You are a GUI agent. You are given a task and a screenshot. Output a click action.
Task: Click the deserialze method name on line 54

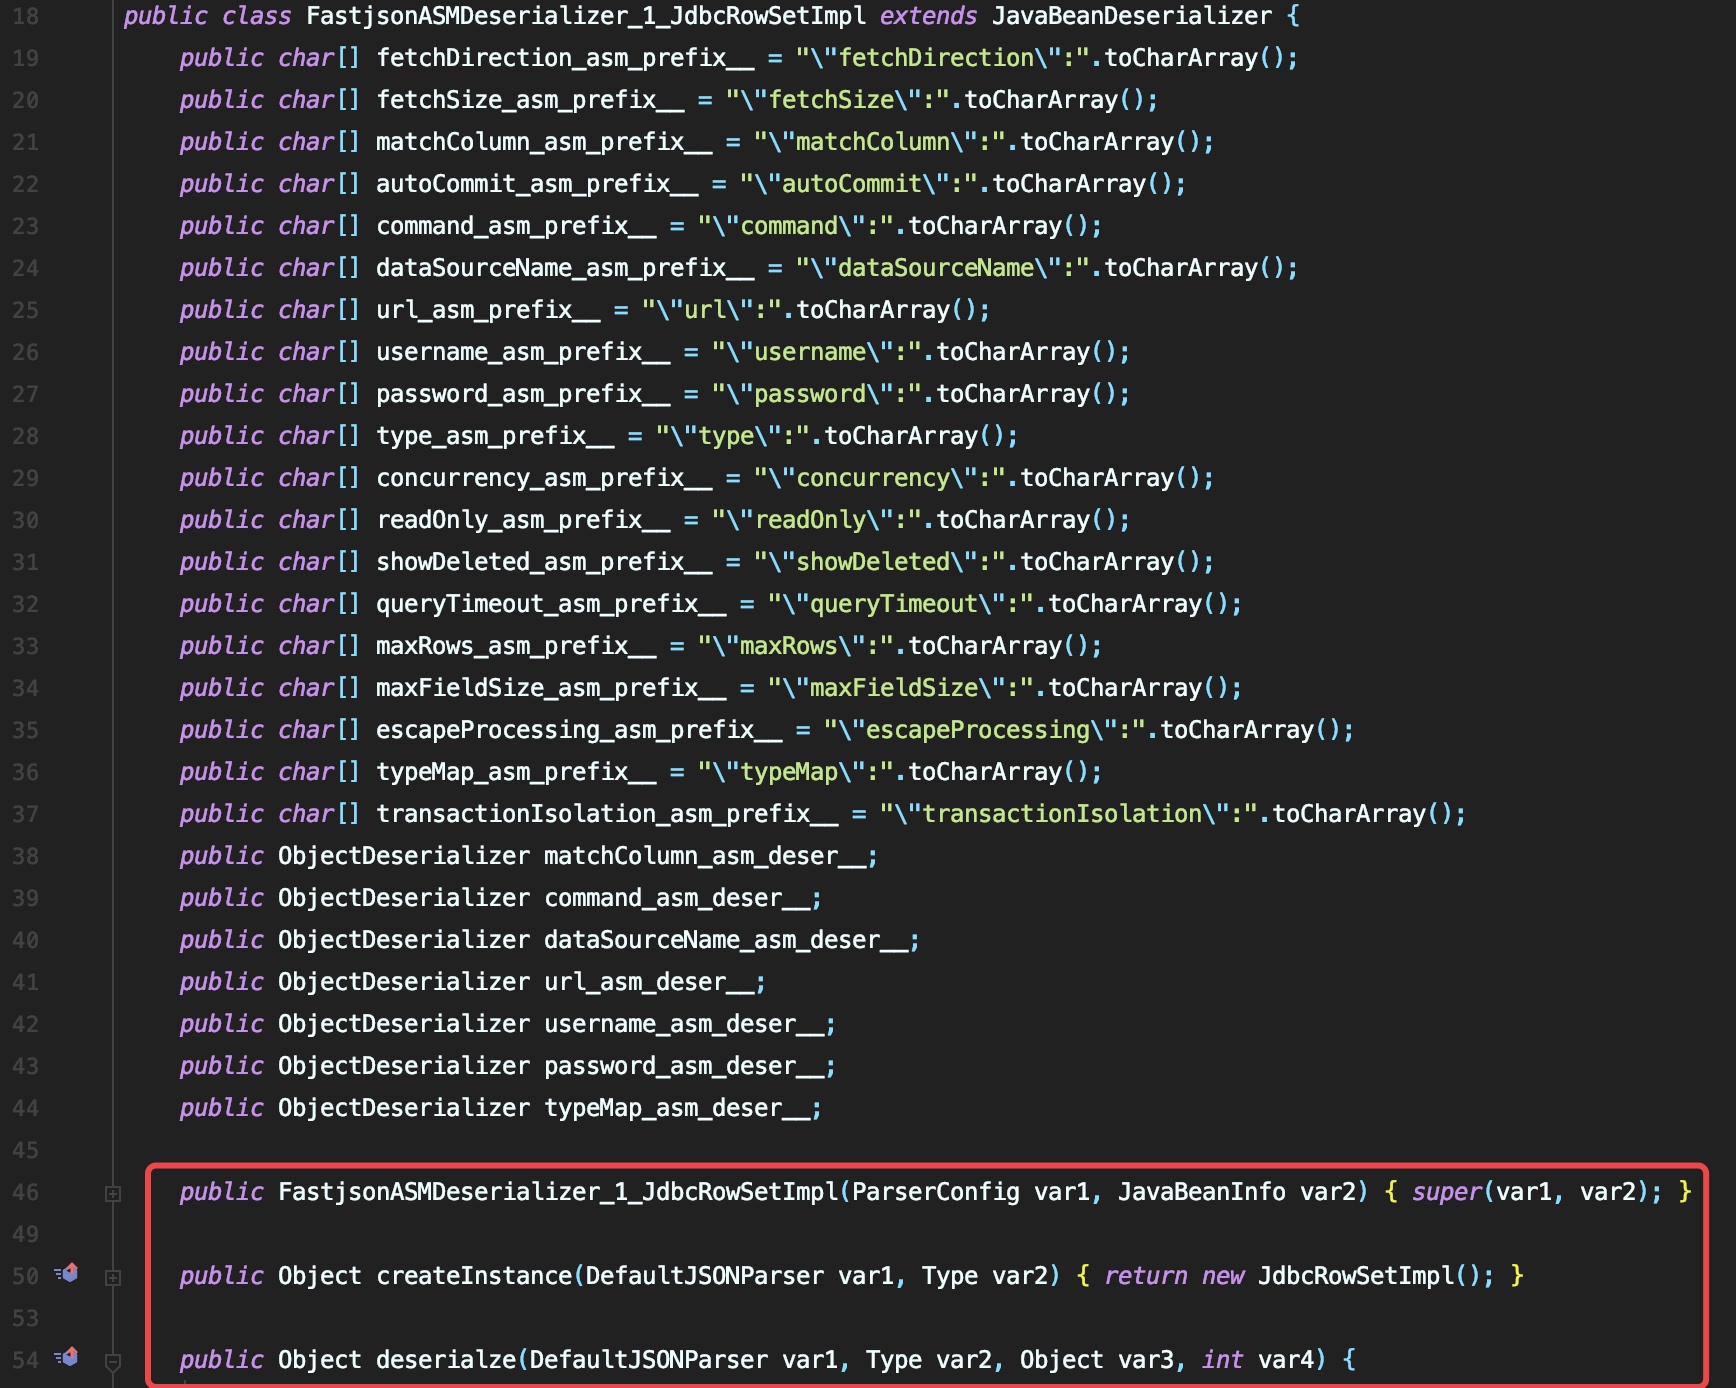(446, 1360)
